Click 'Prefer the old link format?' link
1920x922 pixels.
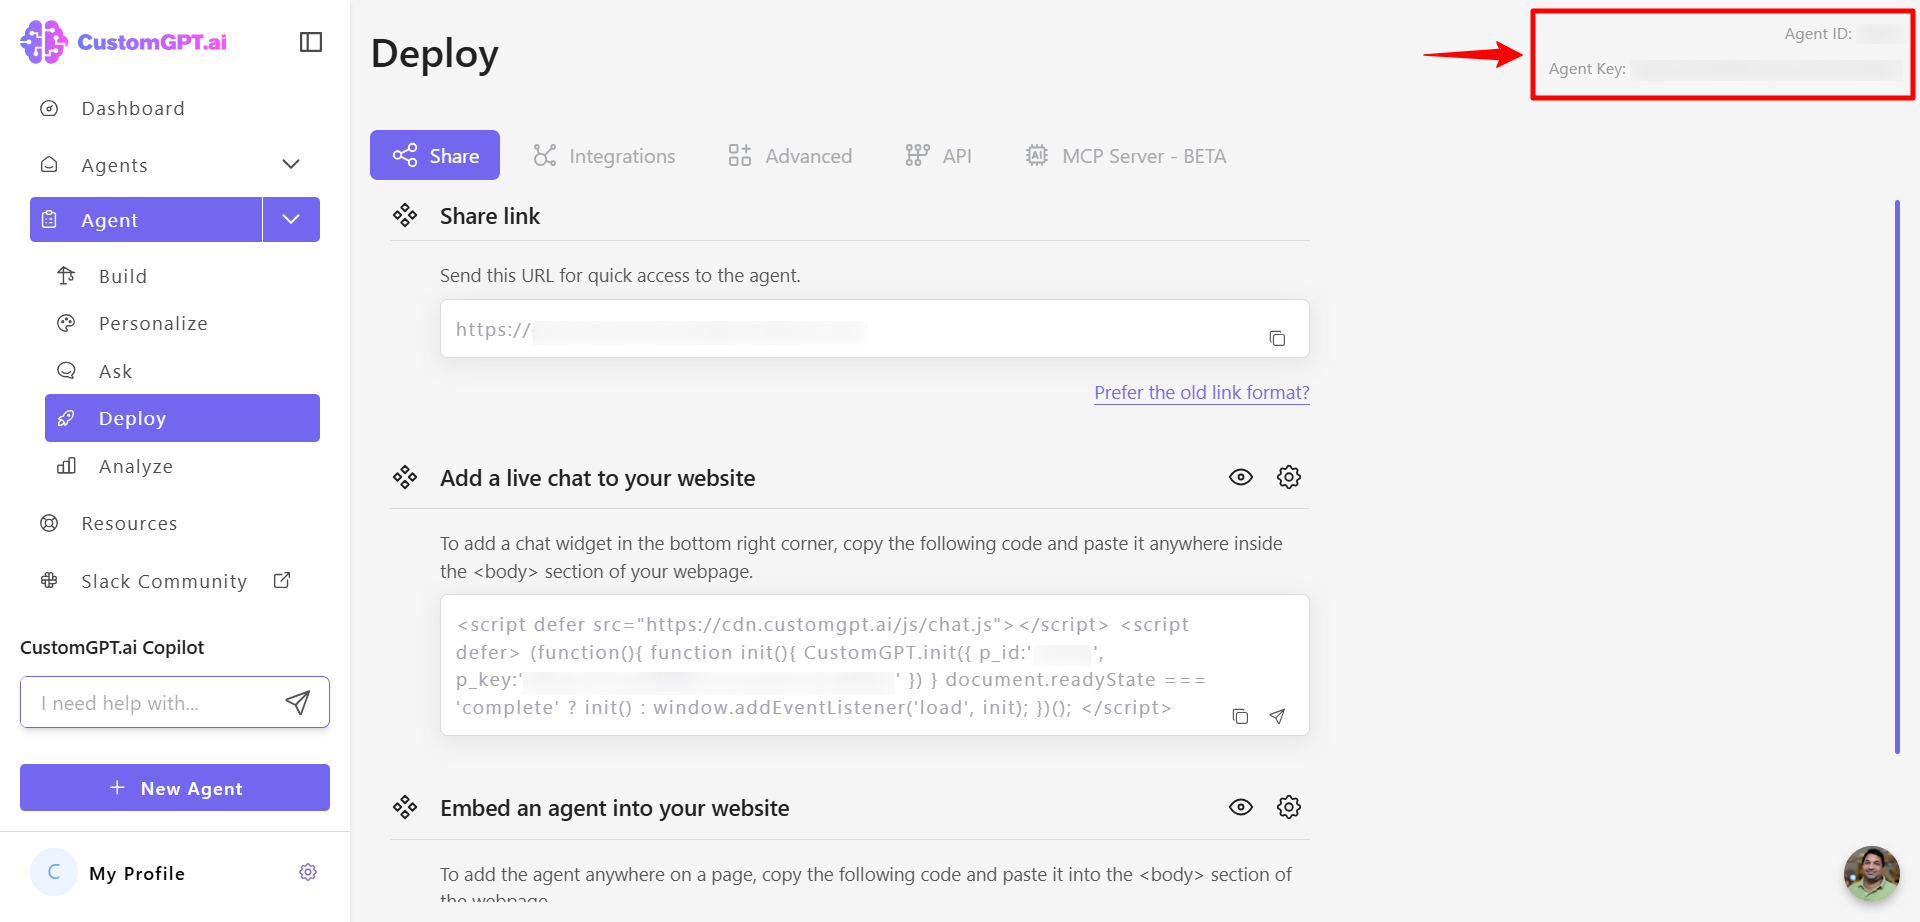pyautogui.click(x=1202, y=392)
